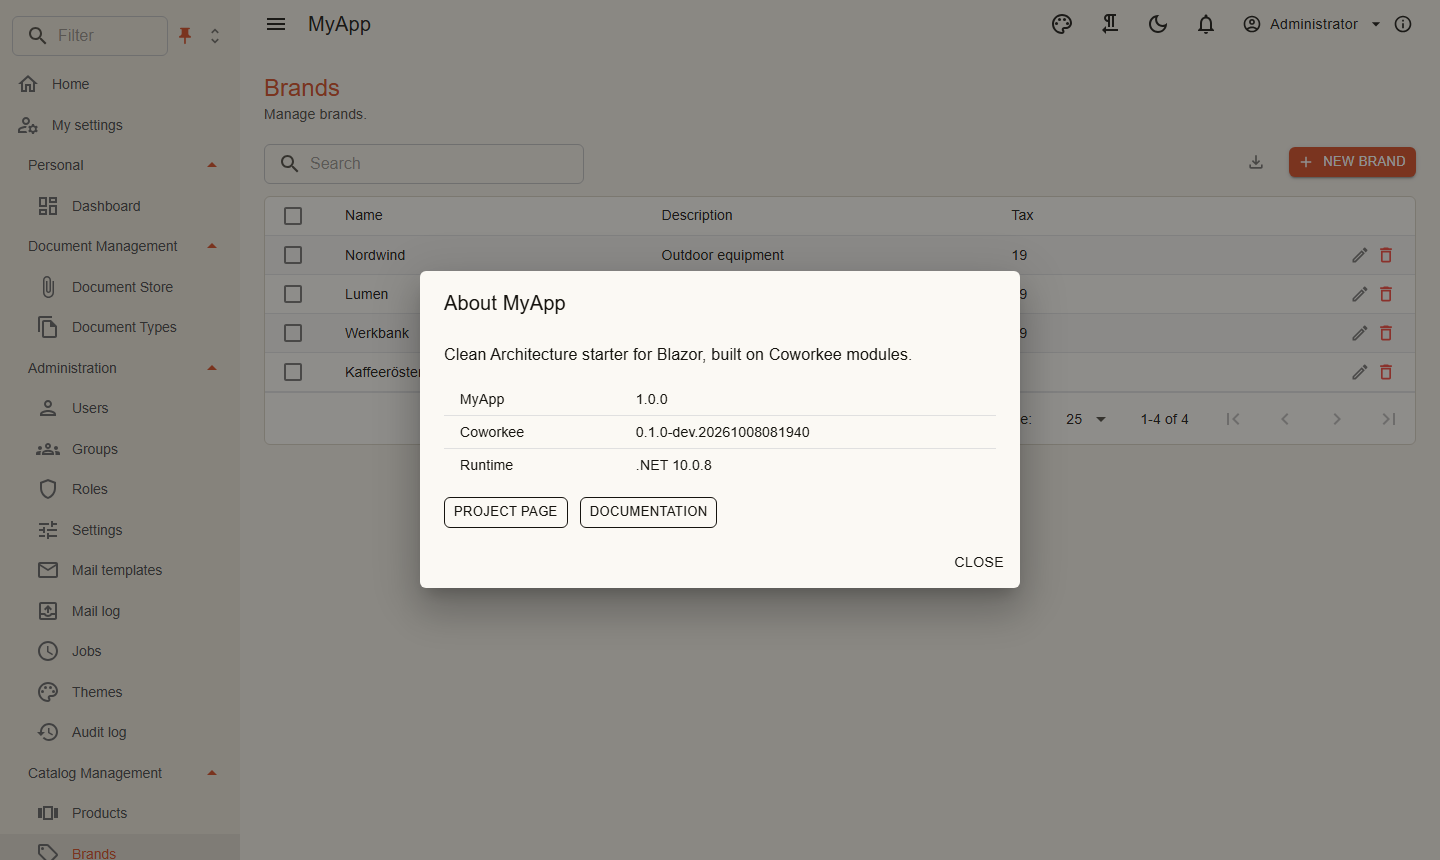
Task: Close the About MyApp dialog
Action: (979, 562)
